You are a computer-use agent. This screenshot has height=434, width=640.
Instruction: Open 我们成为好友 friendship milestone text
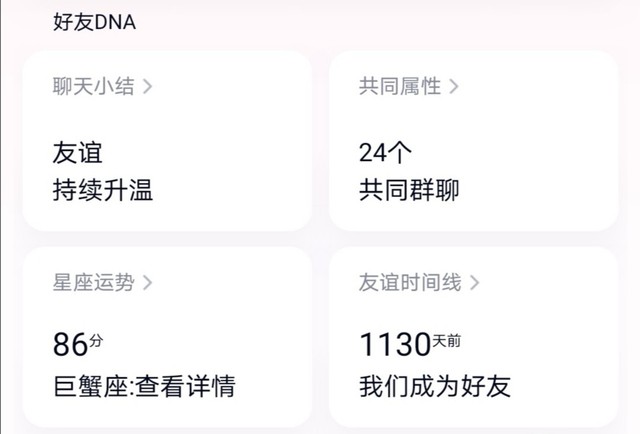point(434,386)
